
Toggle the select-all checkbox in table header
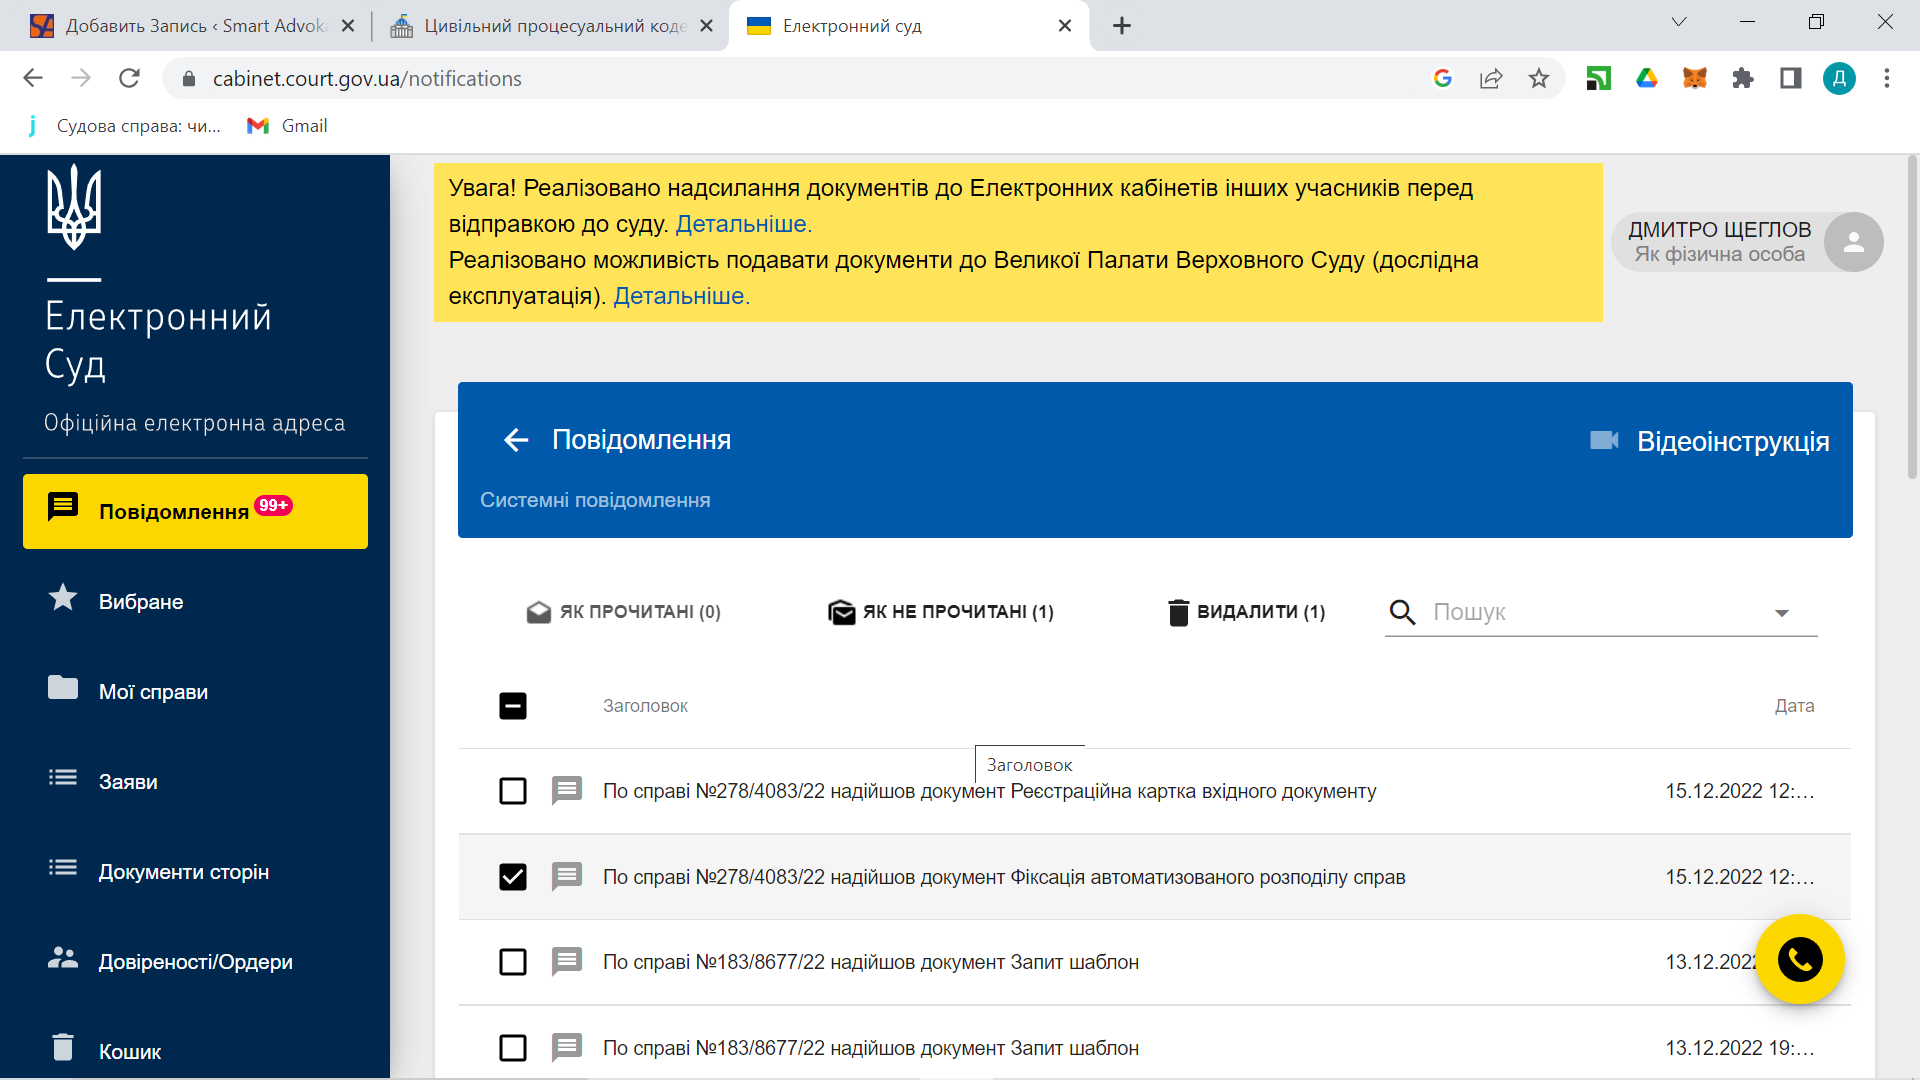(513, 706)
